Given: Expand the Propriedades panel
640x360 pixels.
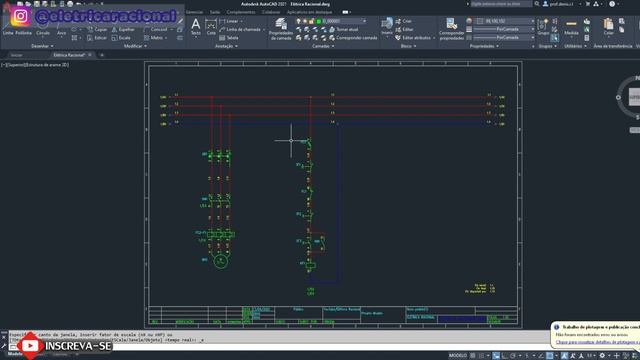Looking at the screenshot, I should (x=484, y=46).
